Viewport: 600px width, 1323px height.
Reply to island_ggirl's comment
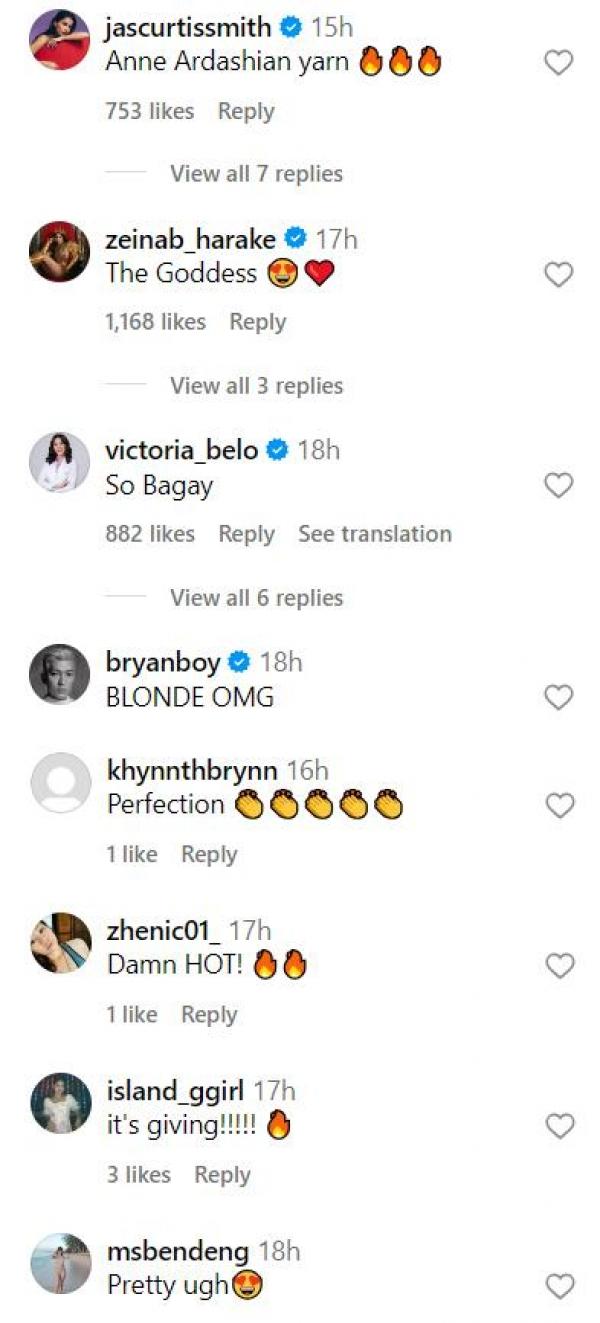click(222, 1175)
